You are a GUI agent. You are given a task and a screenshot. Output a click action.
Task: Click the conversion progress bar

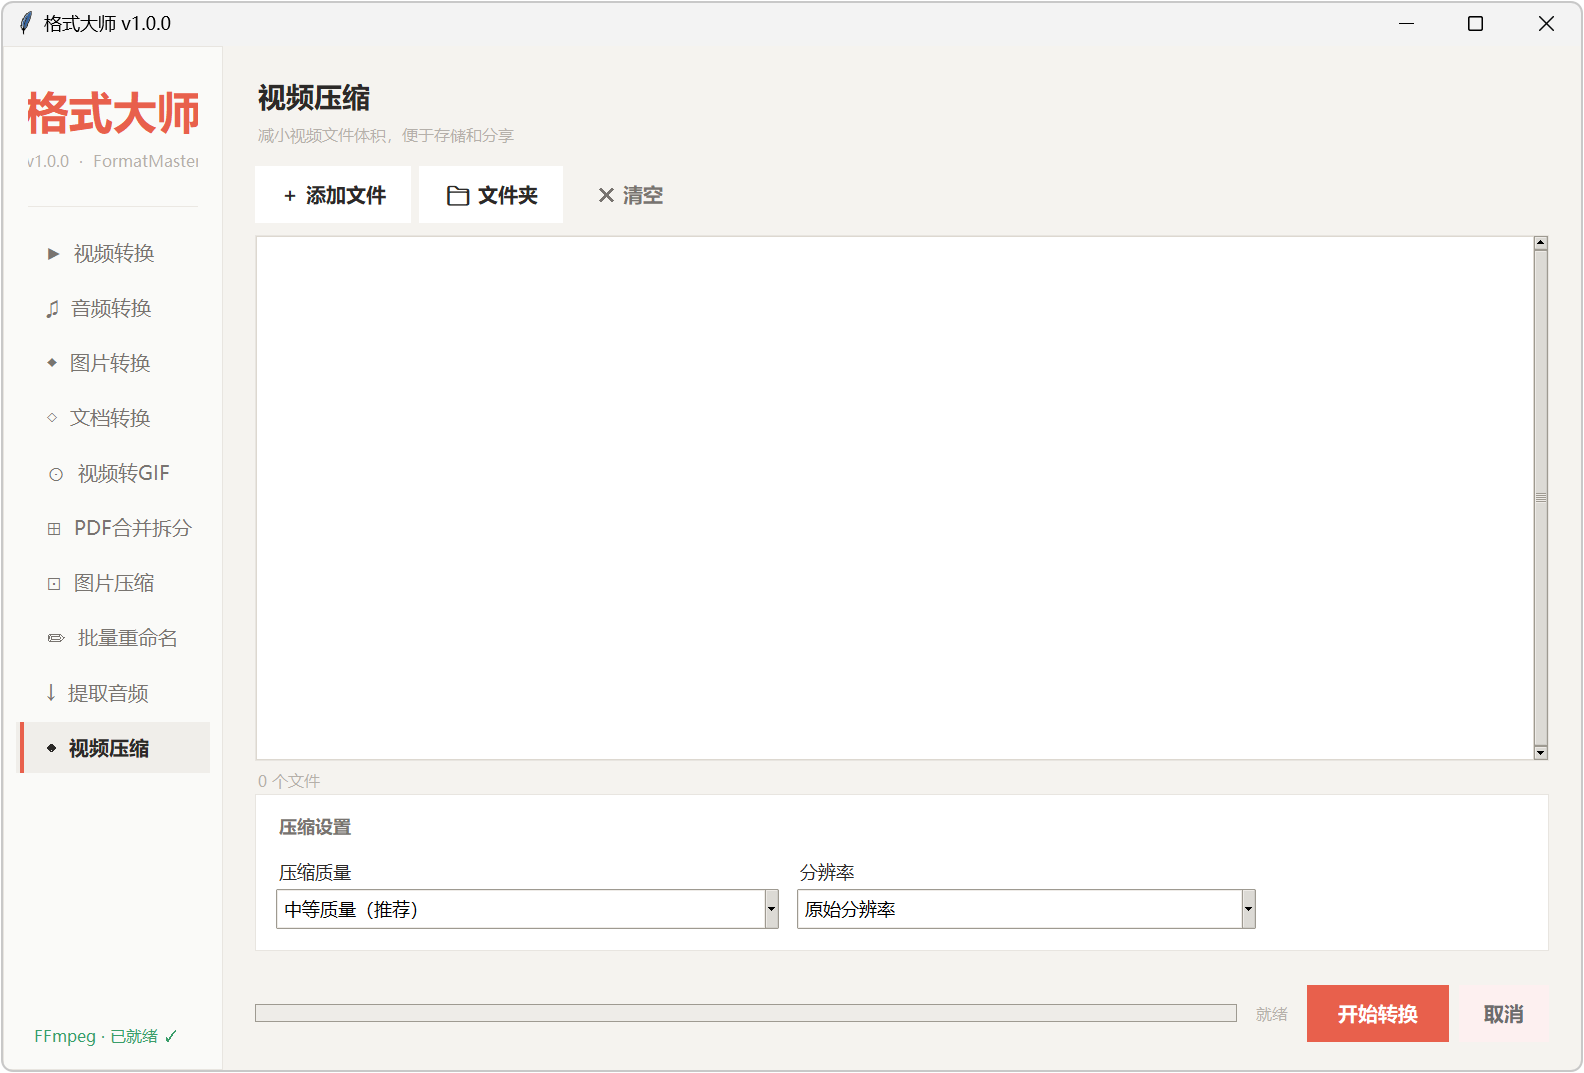click(x=746, y=1013)
